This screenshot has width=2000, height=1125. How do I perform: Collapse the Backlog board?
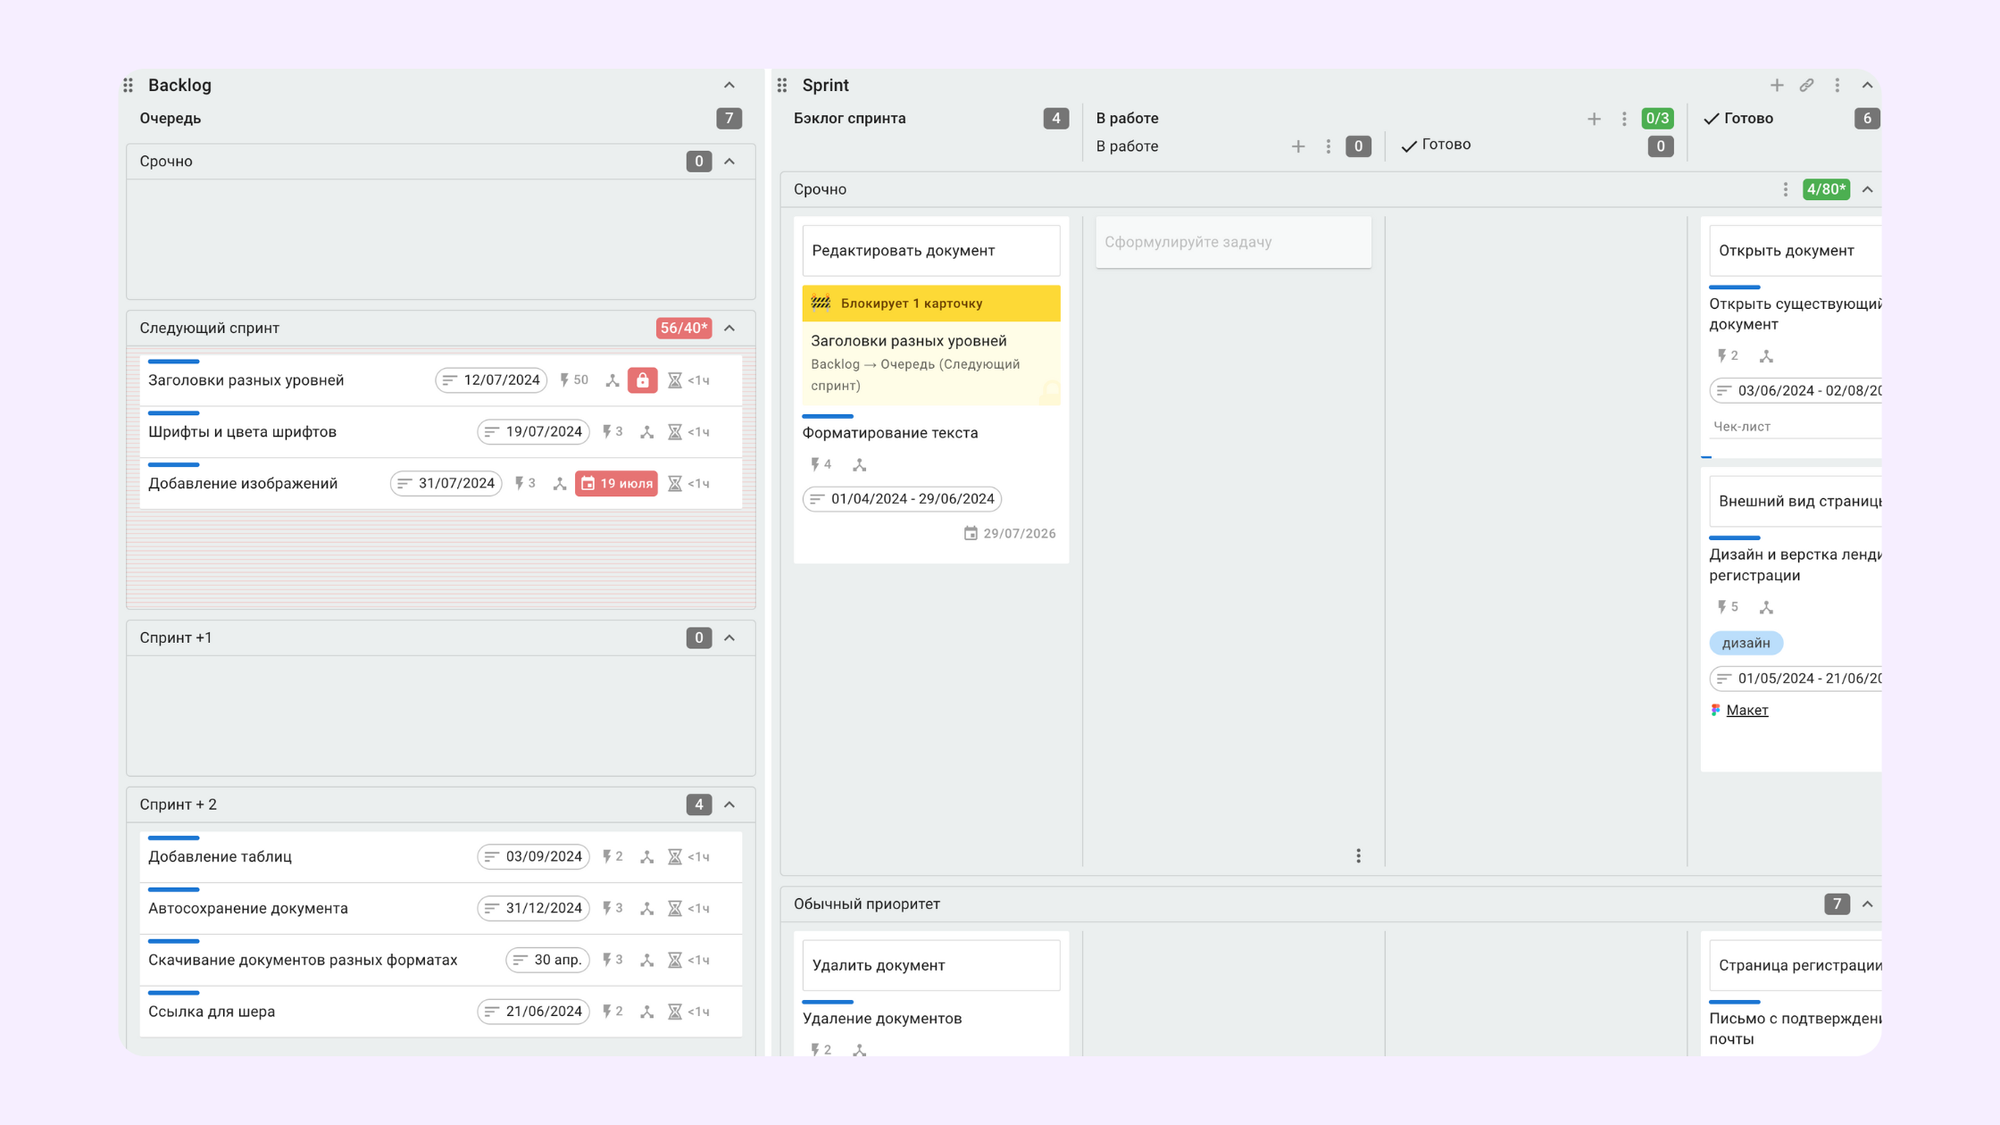729,85
